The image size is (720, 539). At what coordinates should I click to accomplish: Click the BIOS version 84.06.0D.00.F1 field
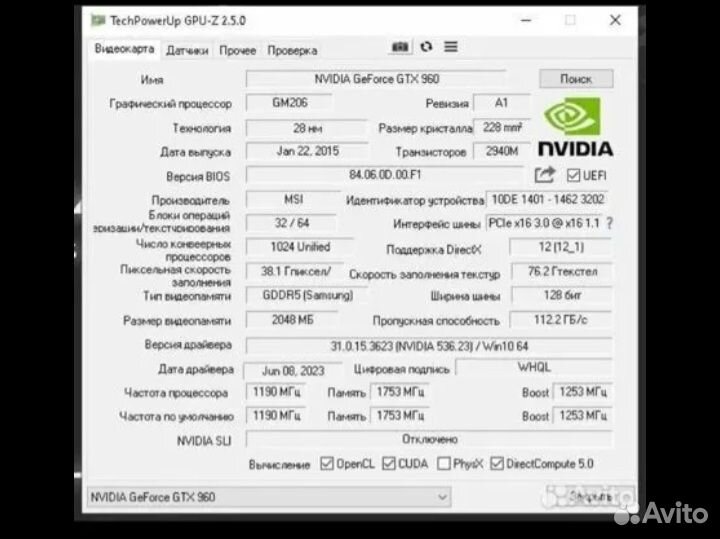point(384,175)
